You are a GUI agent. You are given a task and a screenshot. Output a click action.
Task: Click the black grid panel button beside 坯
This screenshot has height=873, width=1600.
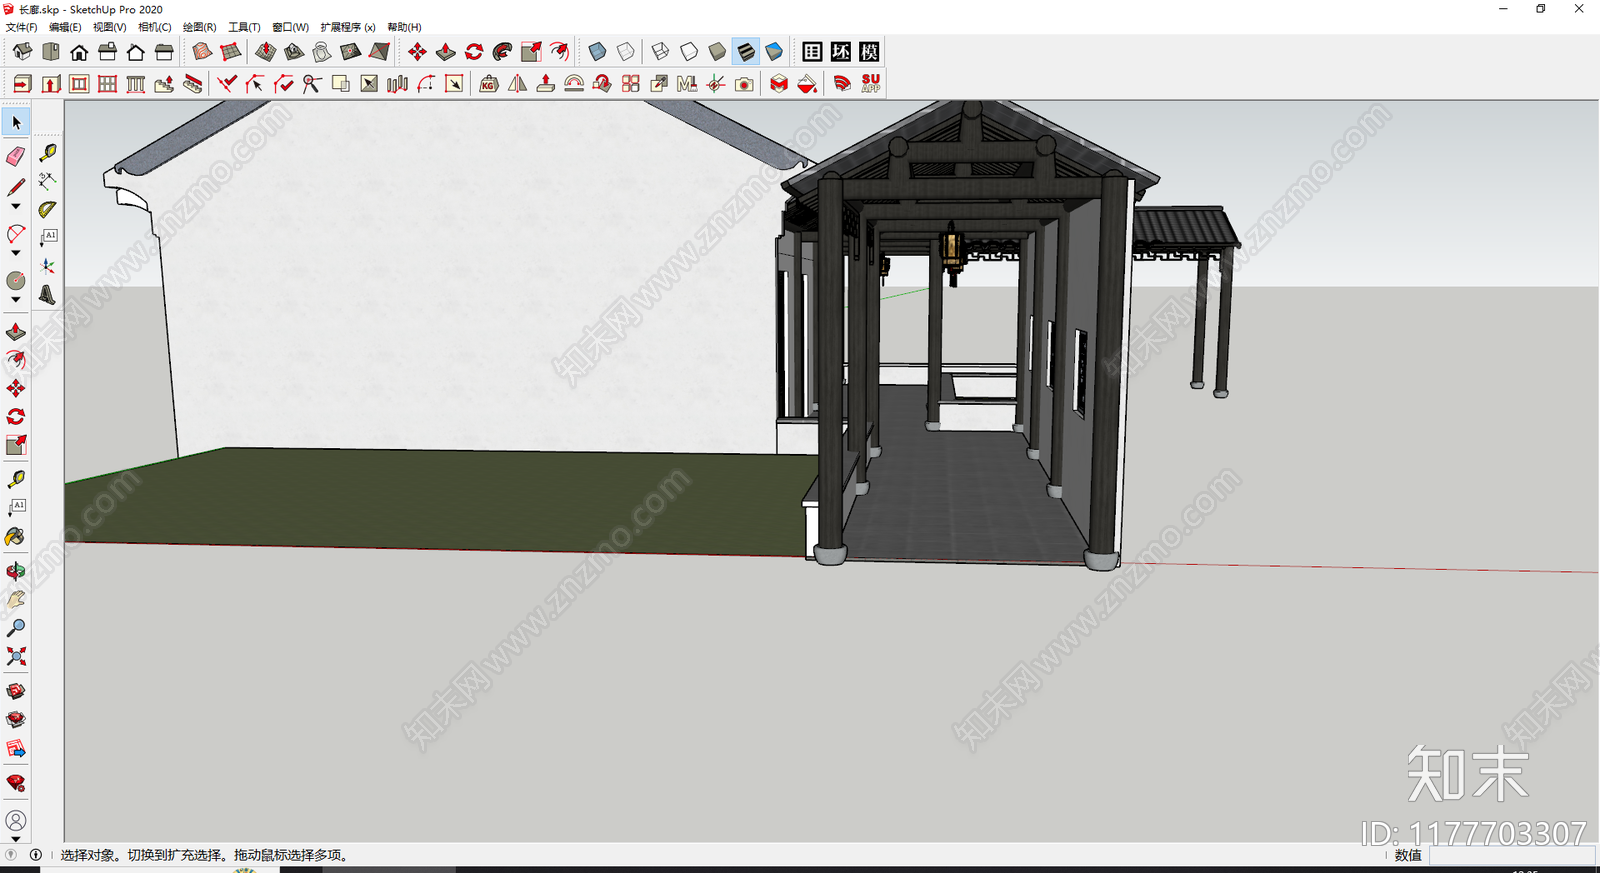pyautogui.click(x=813, y=52)
